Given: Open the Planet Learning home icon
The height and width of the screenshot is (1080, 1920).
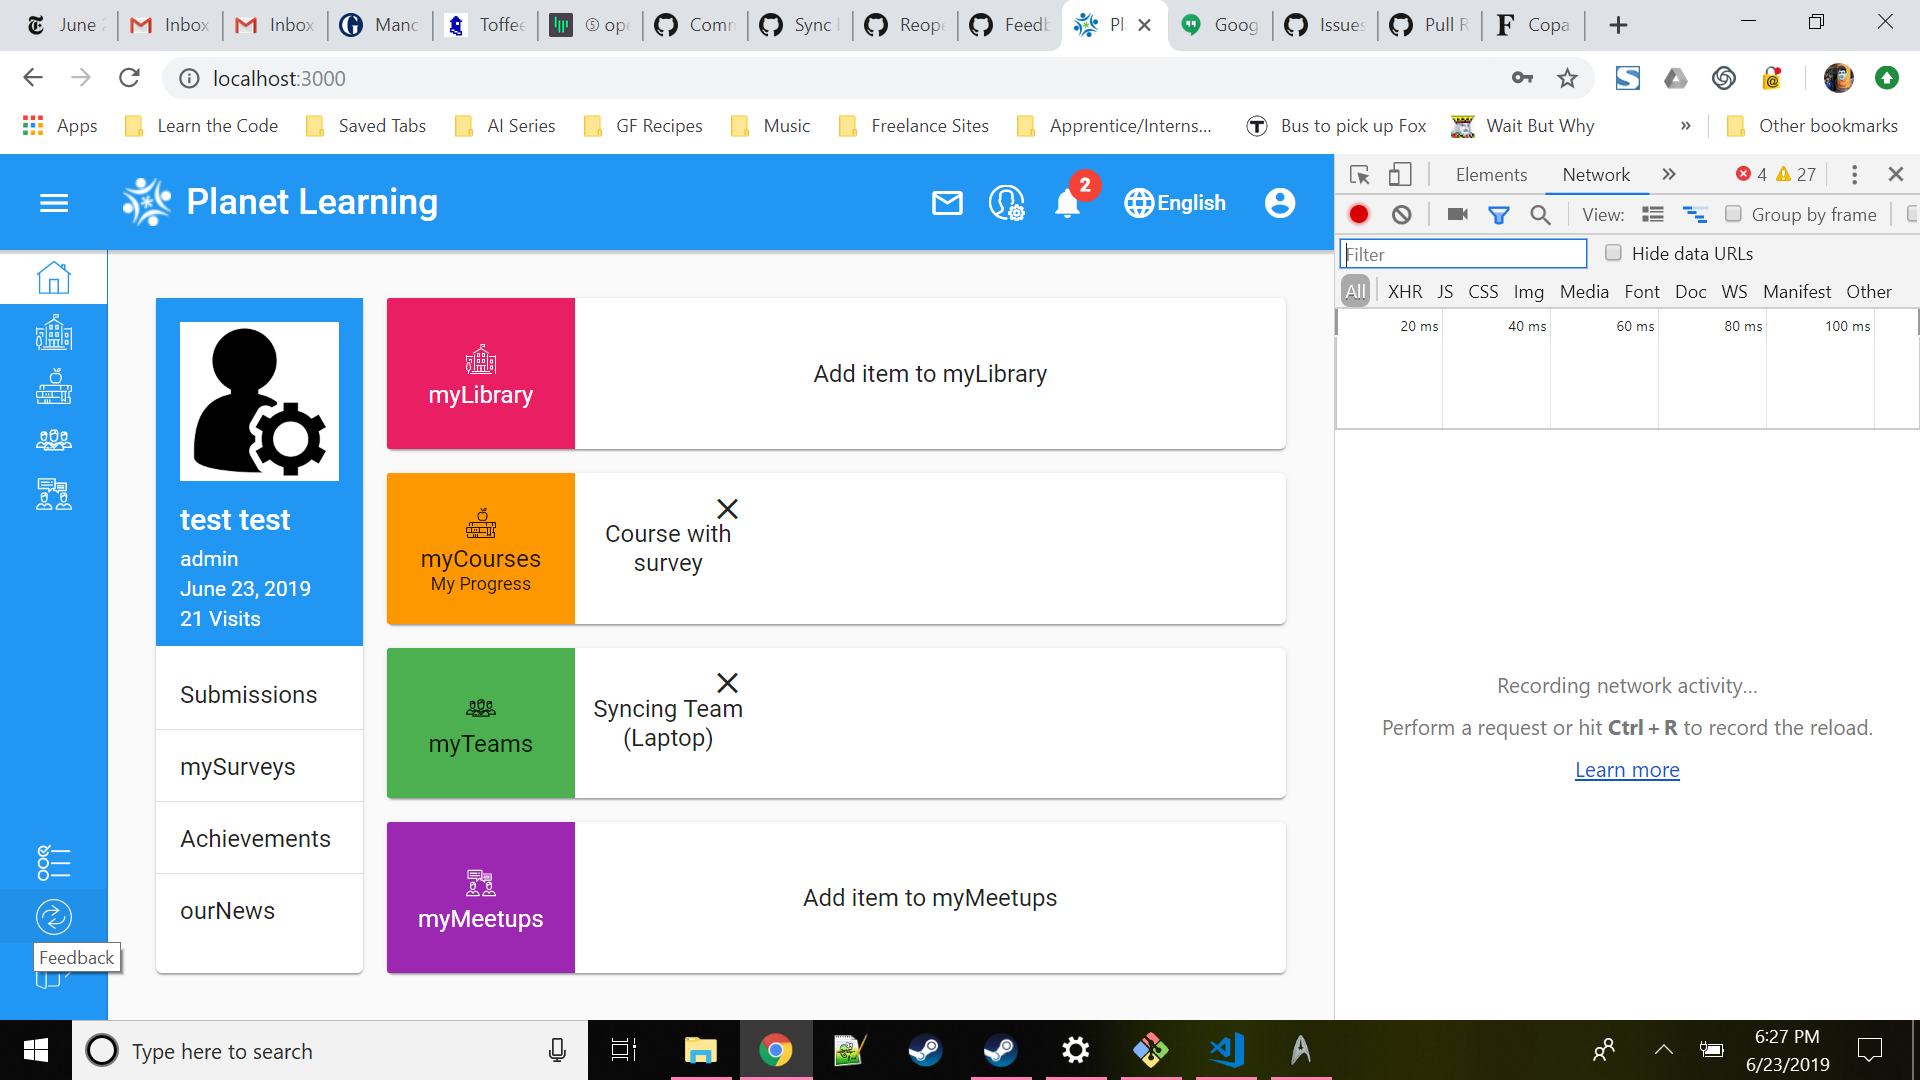Looking at the screenshot, I should (54, 277).
